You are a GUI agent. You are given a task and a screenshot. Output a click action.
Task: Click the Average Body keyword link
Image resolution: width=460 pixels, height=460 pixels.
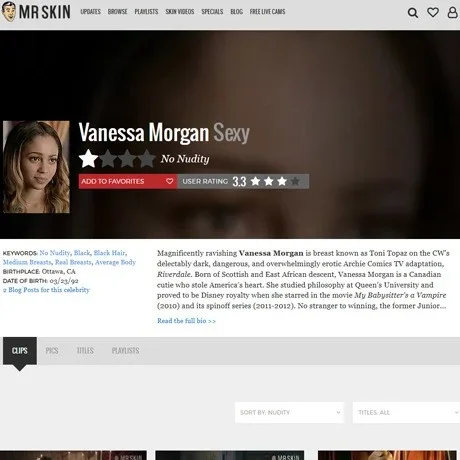[x=115, y=262]
